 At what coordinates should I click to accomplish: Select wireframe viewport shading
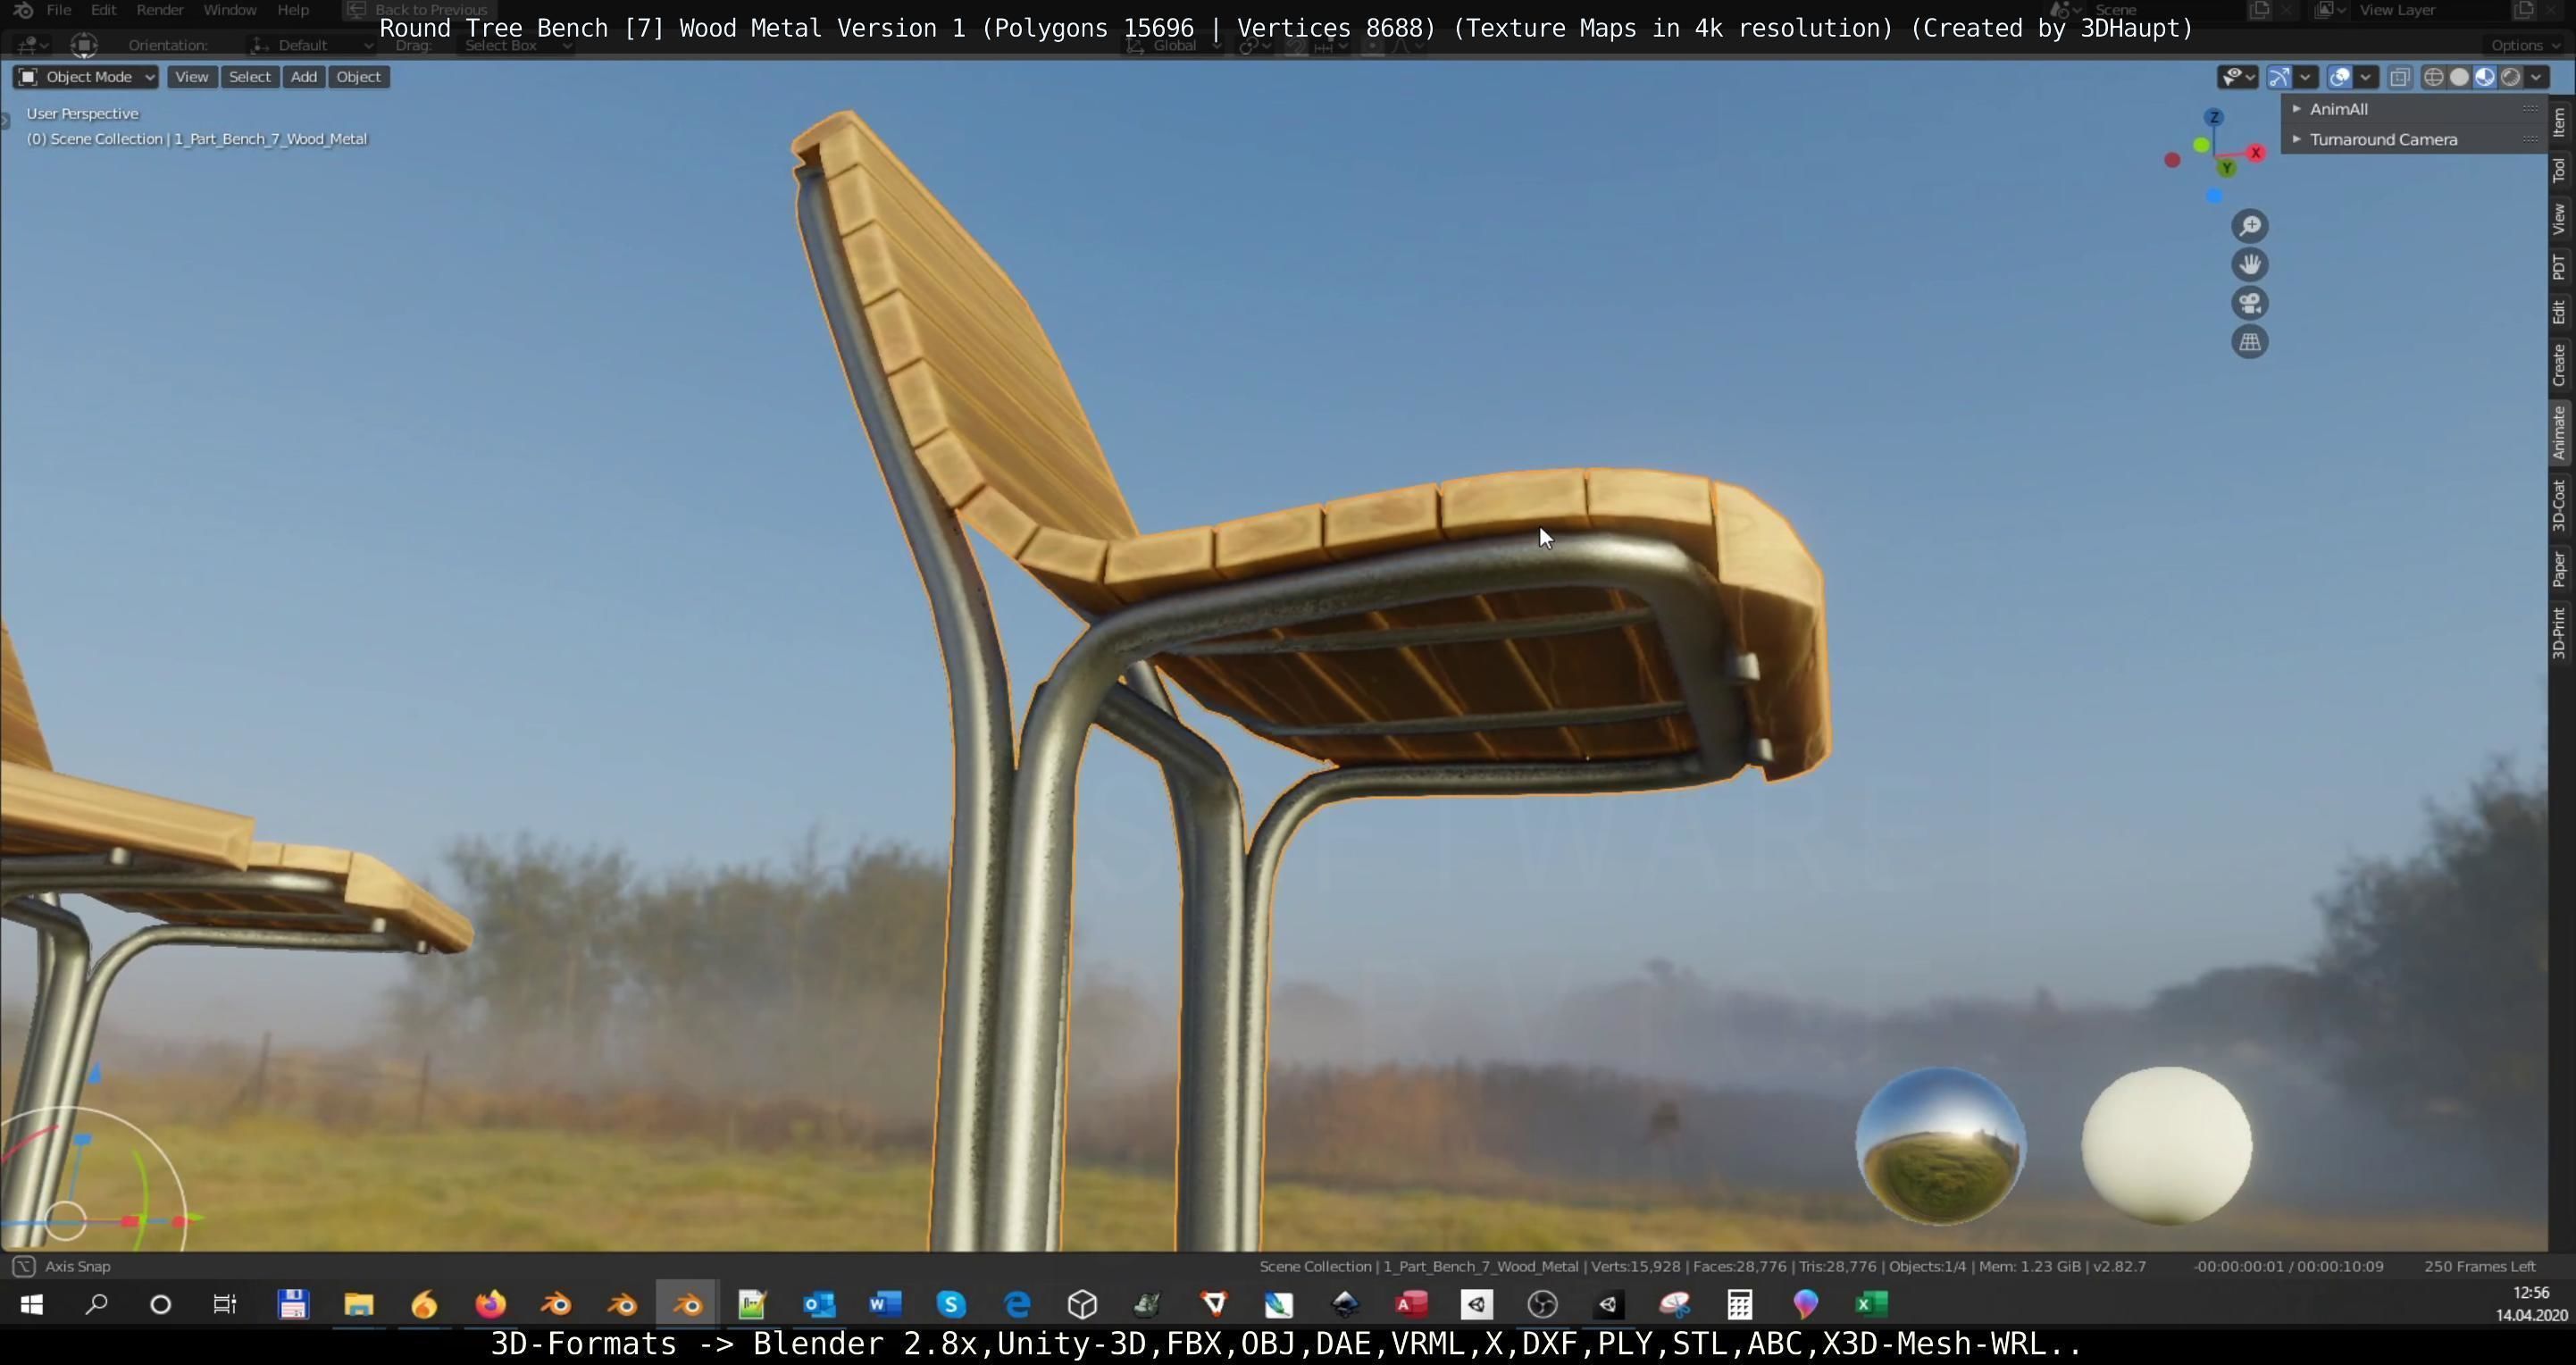(2433, 77)
